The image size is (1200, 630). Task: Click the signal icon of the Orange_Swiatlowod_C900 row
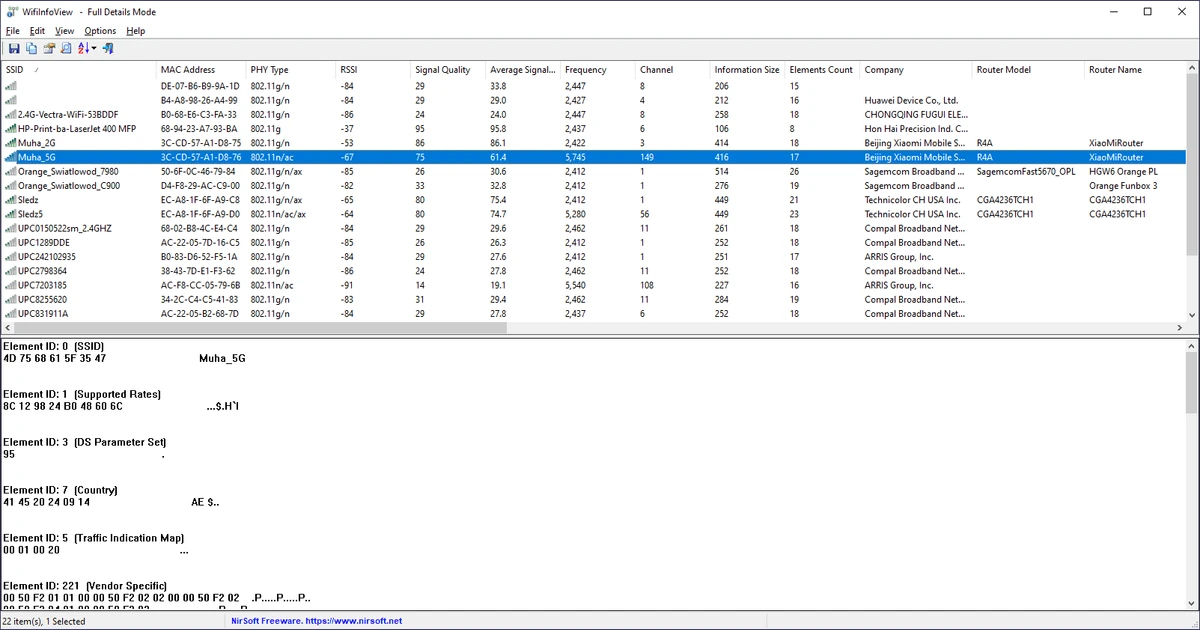coord(10,186)
